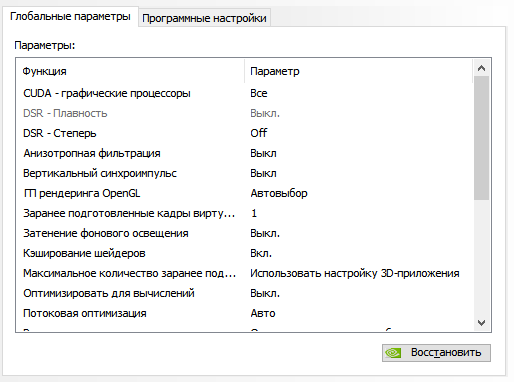Select the Глобальные параметры tab
The height and width of the screenshot is (382, 514).
[70, 16]
